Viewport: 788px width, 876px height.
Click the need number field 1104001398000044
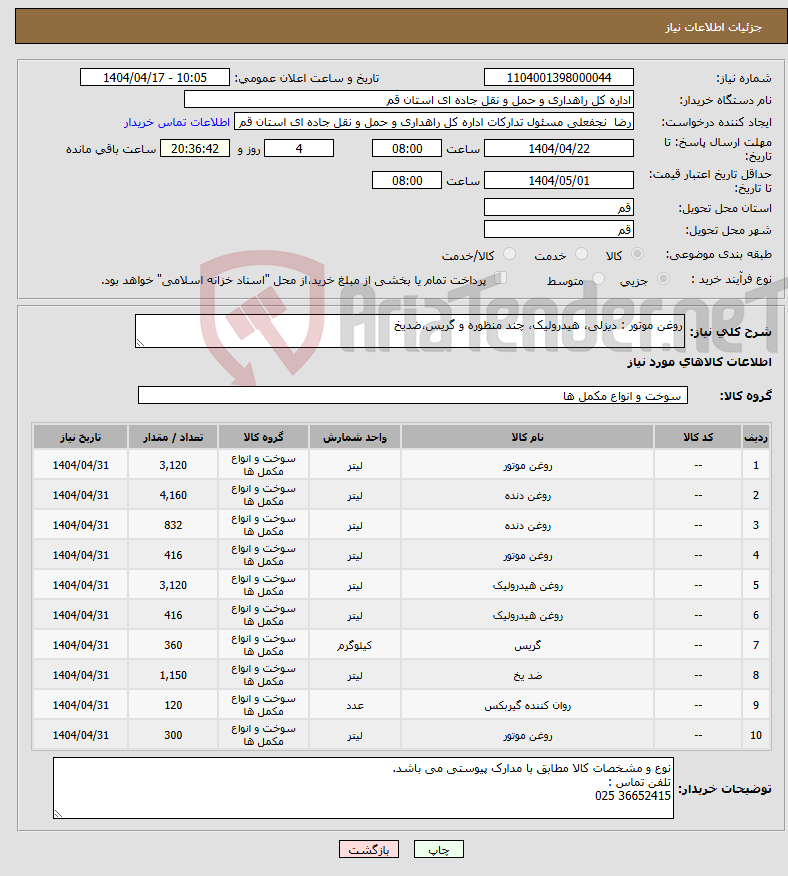pyautogui.click(x=559, y=77)
